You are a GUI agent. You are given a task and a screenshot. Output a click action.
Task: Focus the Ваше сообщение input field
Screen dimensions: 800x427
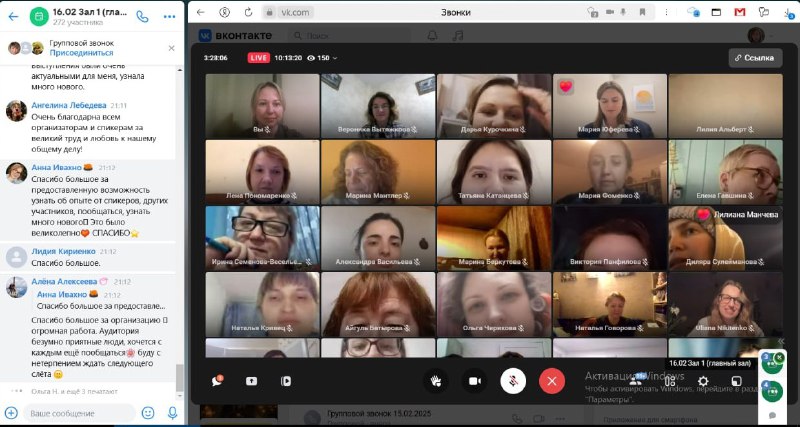click(x=79, y=413)
